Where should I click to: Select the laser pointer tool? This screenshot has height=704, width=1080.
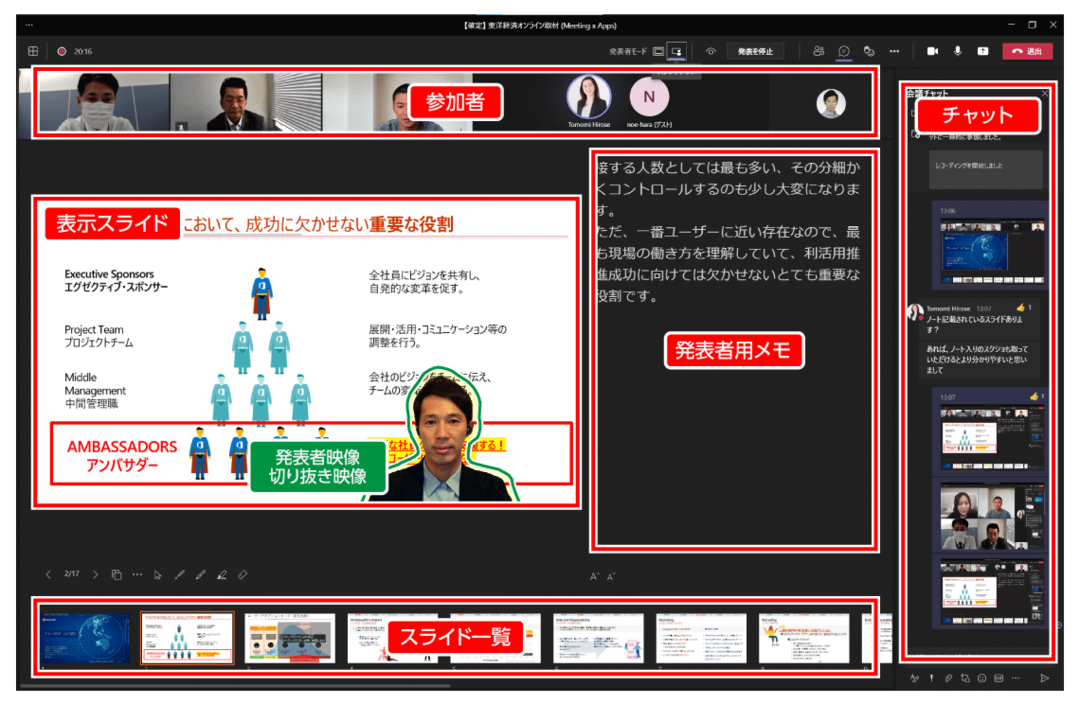(179, 574)
